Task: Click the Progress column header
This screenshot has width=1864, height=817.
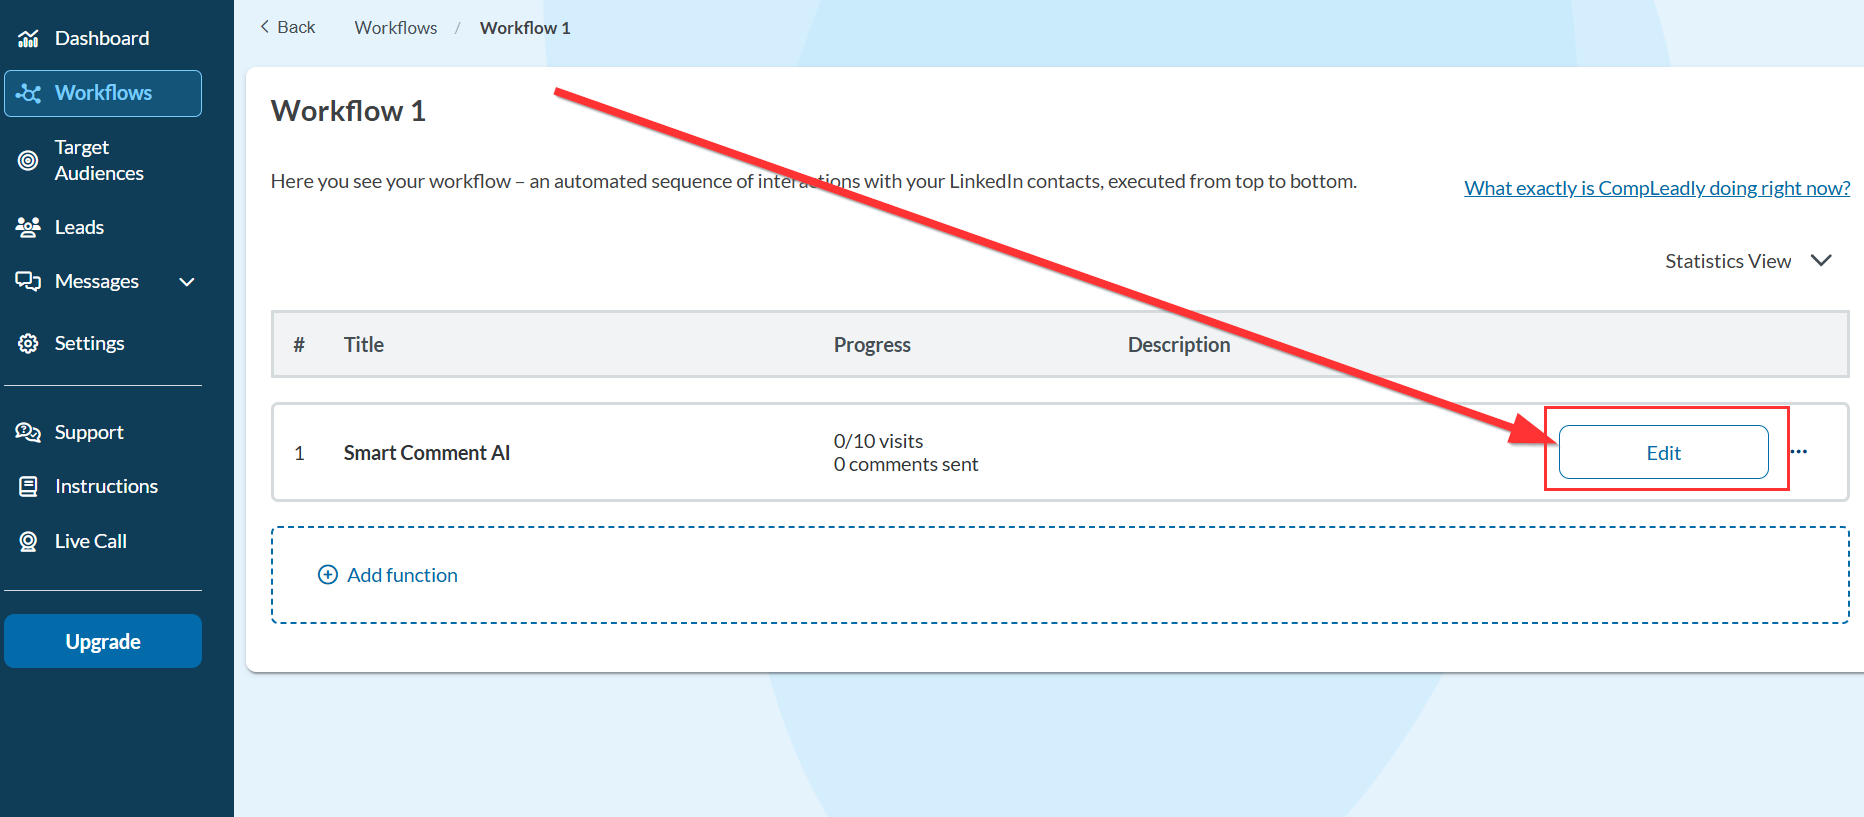Action: coord(872,345)
